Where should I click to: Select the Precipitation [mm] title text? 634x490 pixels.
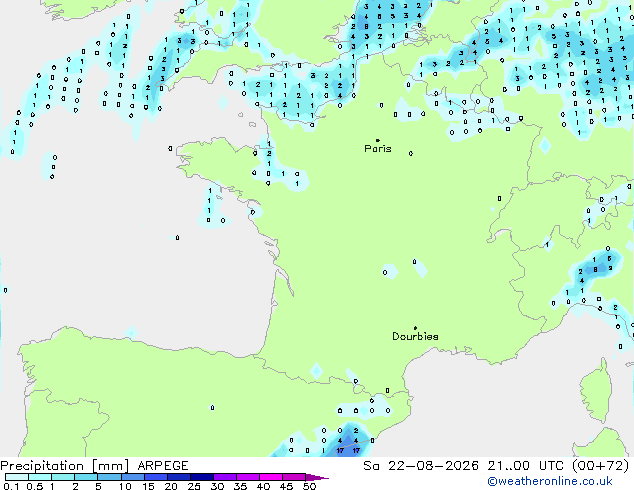65,466
